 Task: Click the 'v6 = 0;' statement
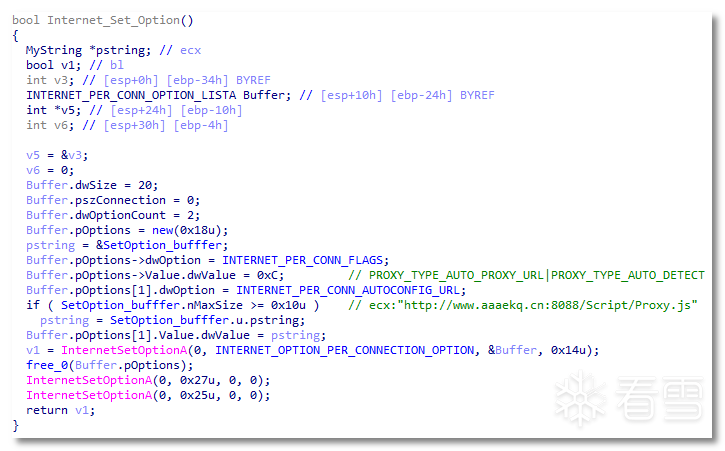pos(50,170)
